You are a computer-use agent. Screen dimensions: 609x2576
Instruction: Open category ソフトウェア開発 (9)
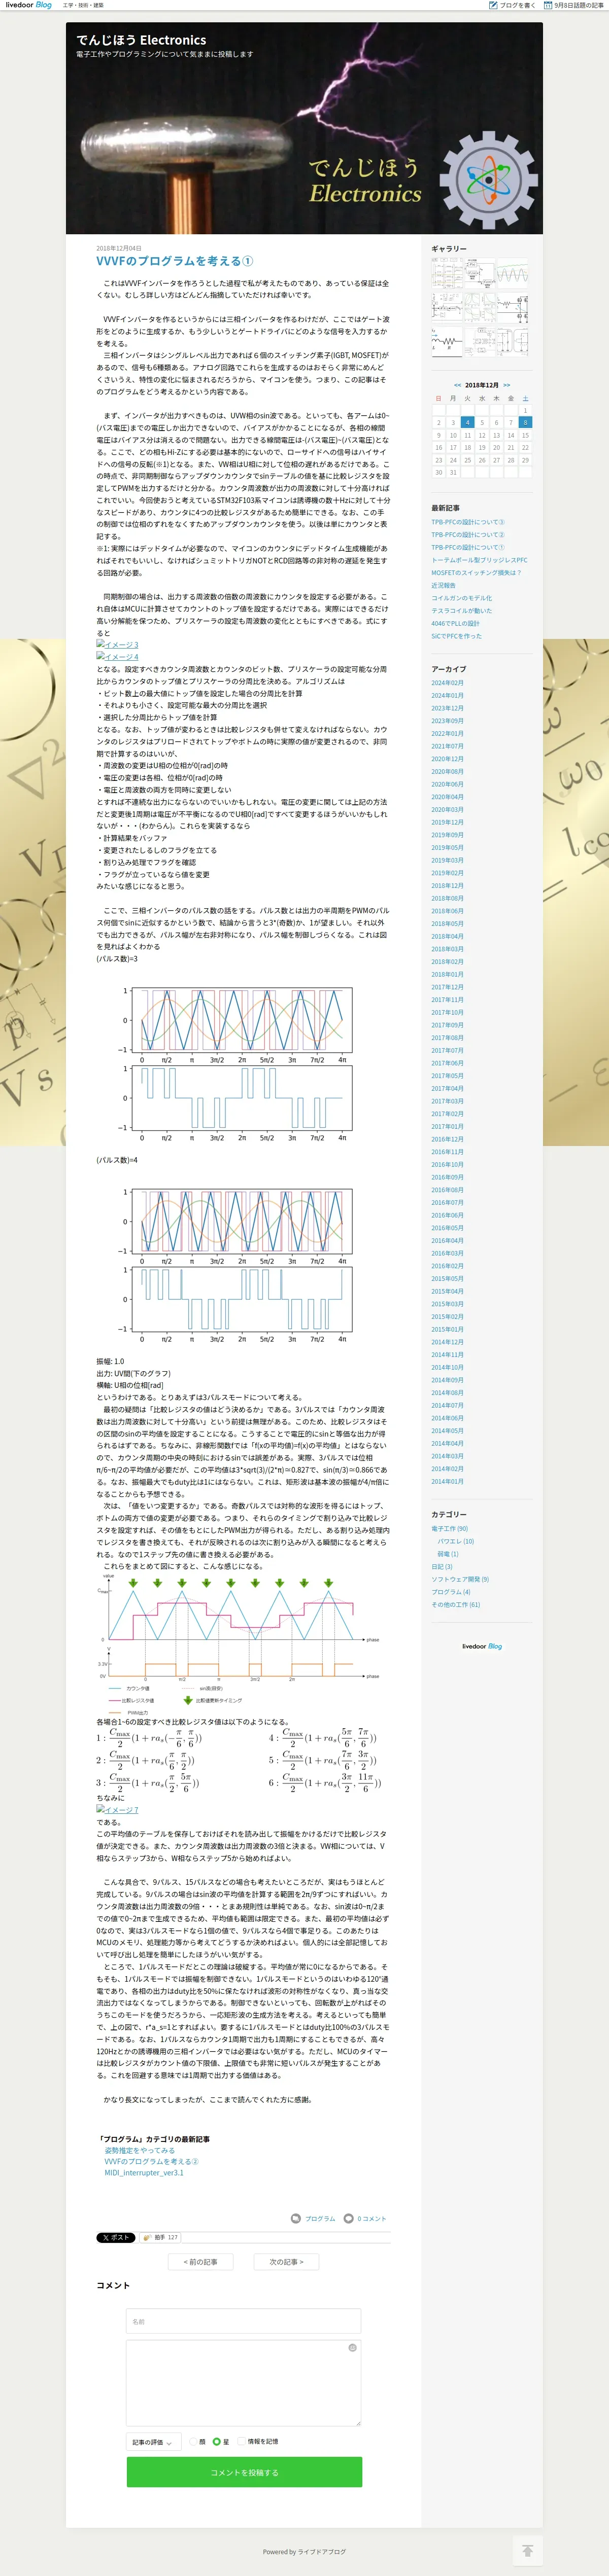[x=460, y=1580]
